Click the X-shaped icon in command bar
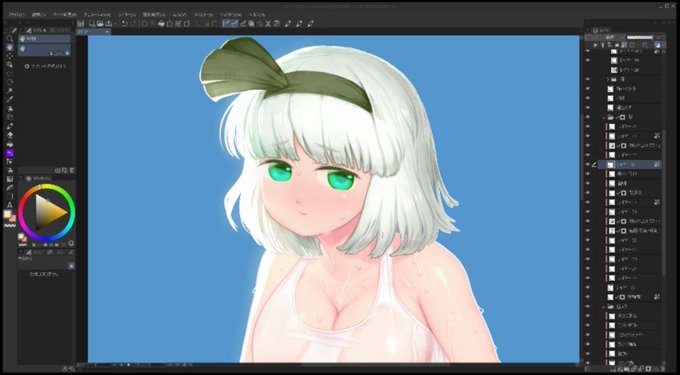 268,23
